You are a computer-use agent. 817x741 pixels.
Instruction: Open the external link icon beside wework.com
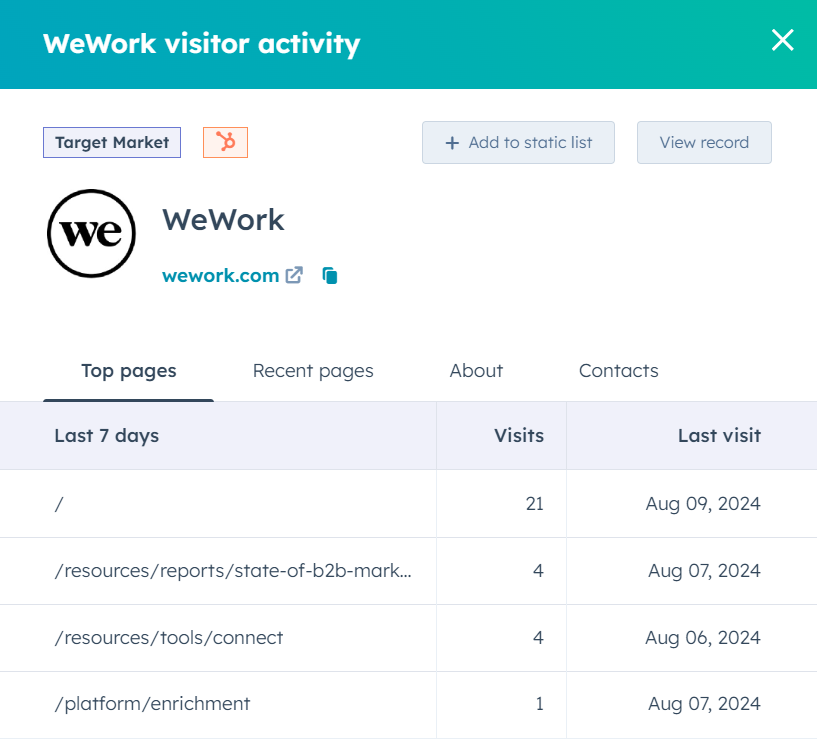294,275
